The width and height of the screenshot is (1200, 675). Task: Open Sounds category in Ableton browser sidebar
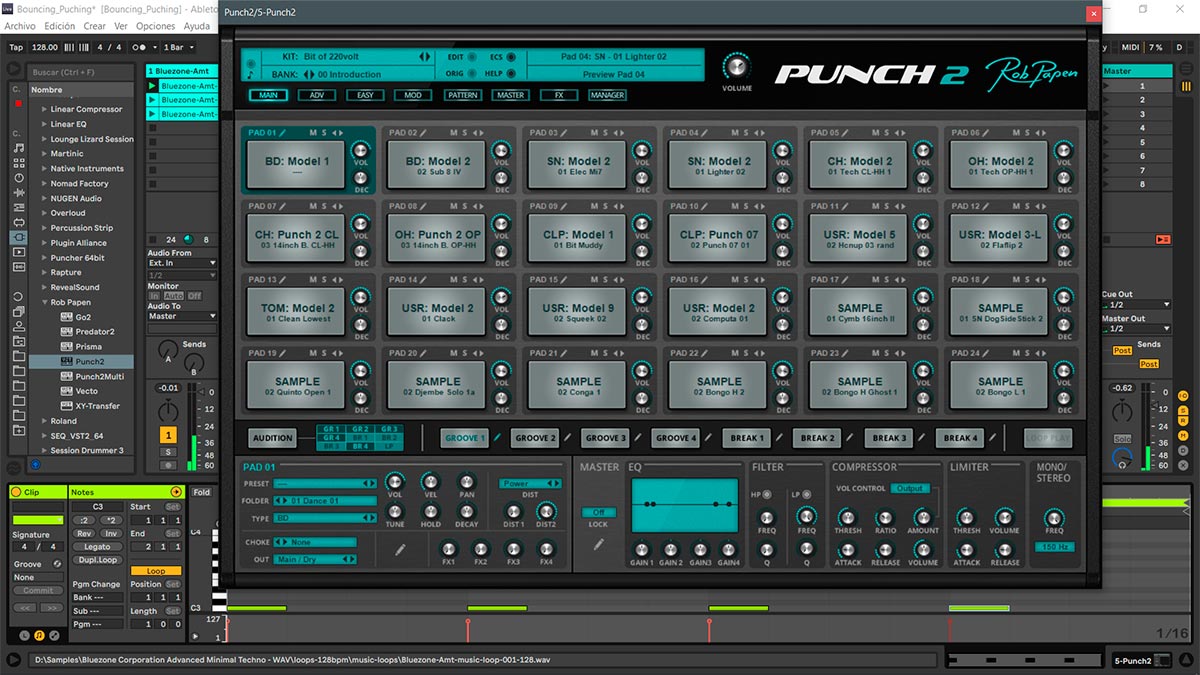click(18, 147)
